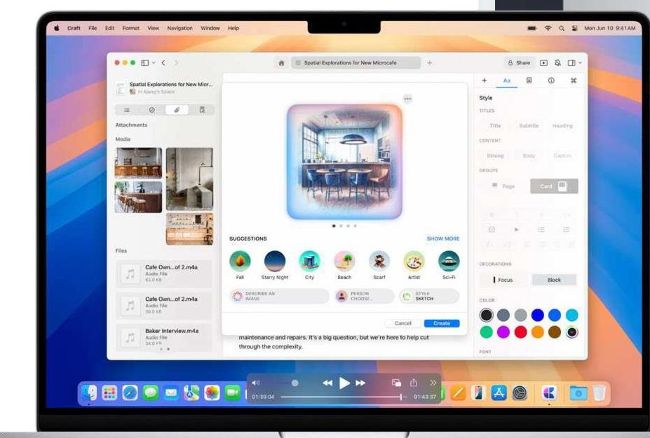
Task: Open the Style Sketch selector
Action: (430, 297)
